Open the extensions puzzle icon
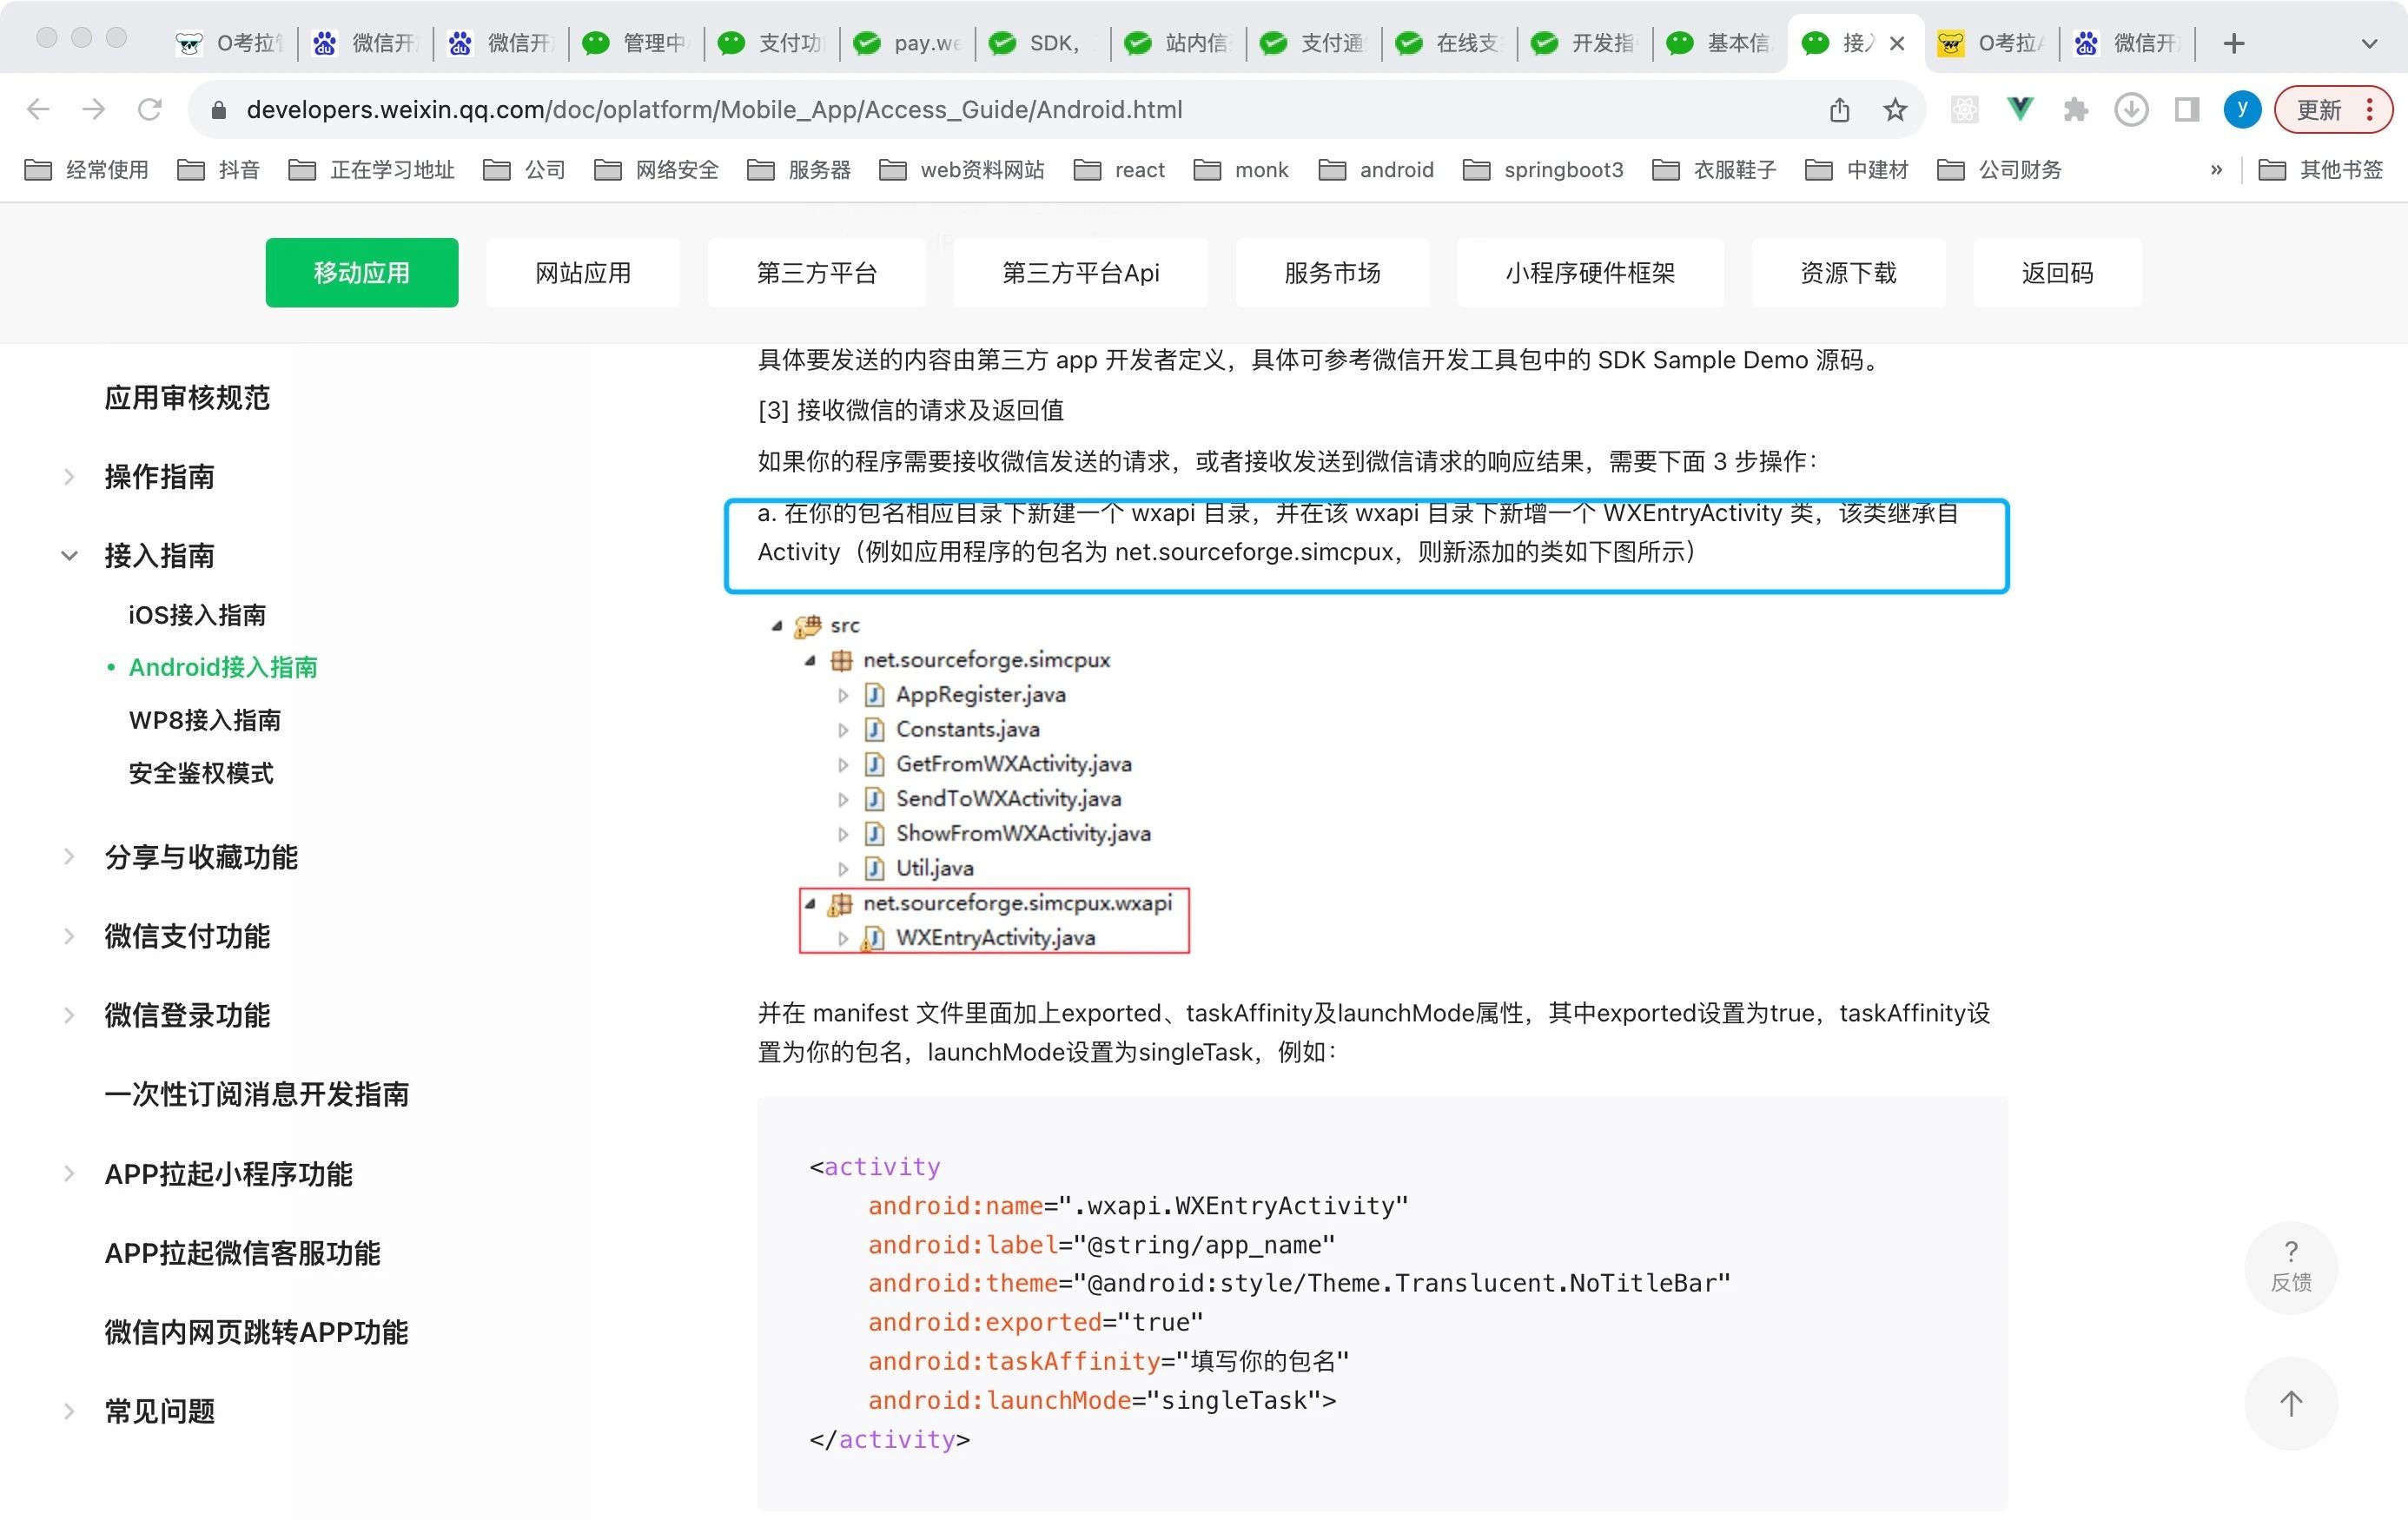Screen dimensions: 2408x1520 (x=2076, y=109)
